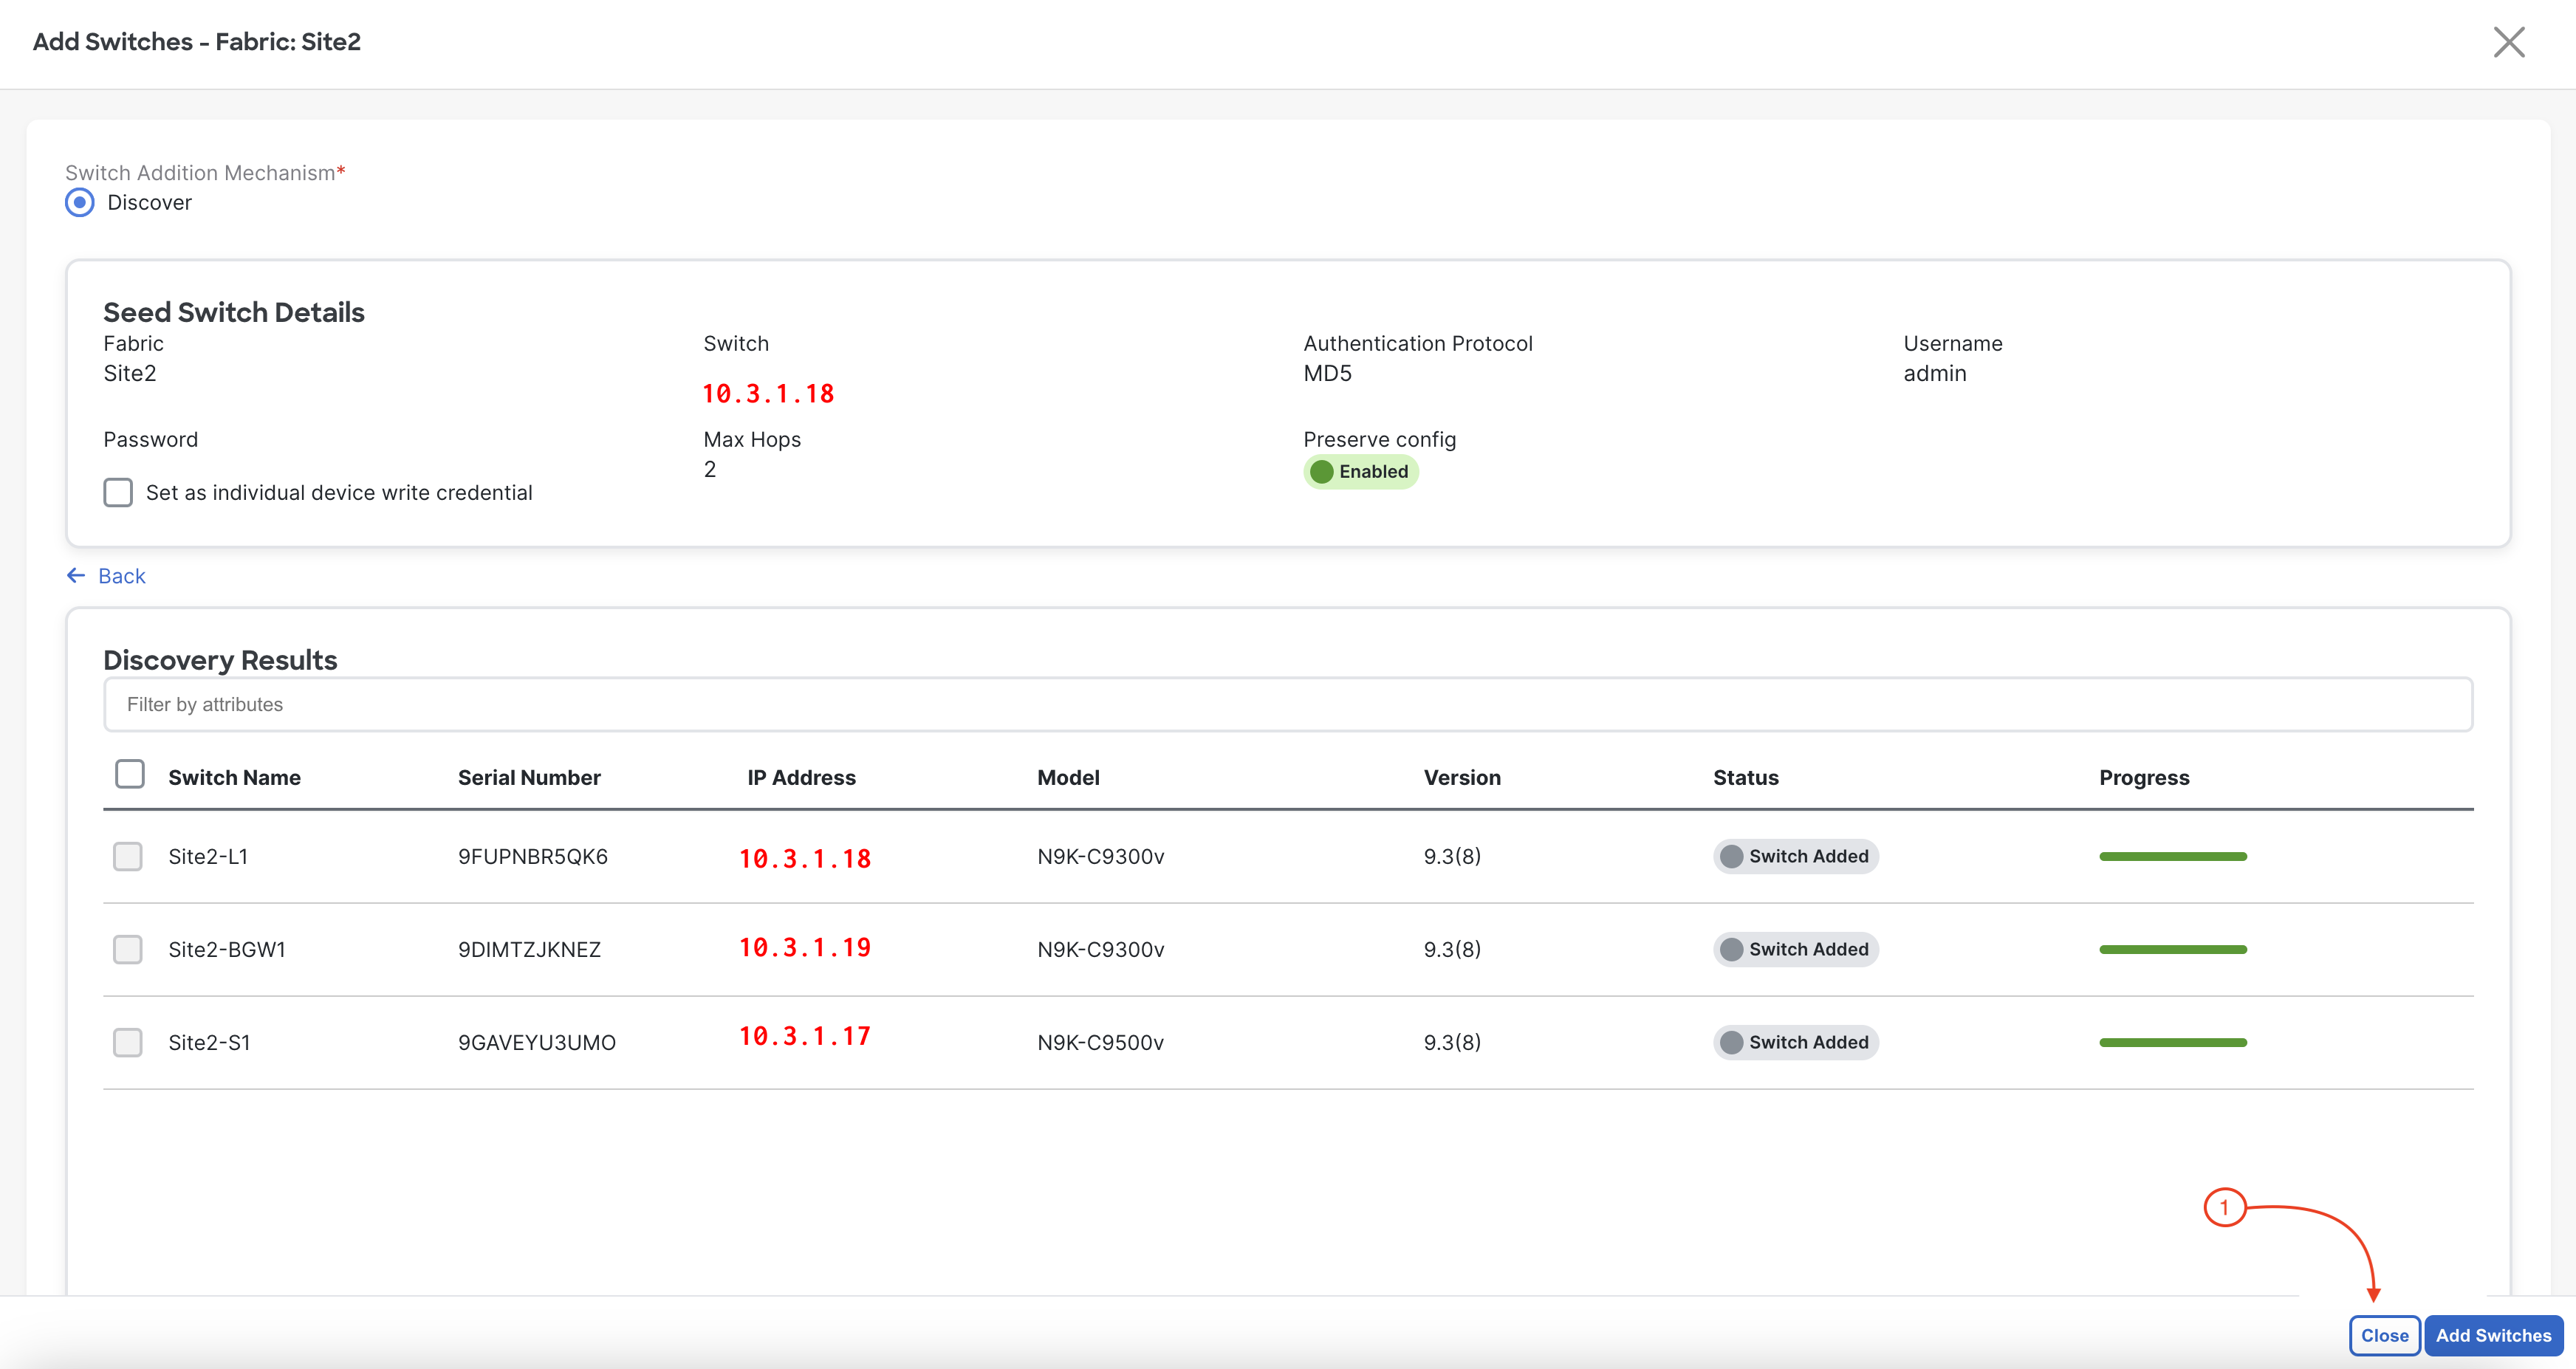Click the IP Address column header

tap(801, 777)
